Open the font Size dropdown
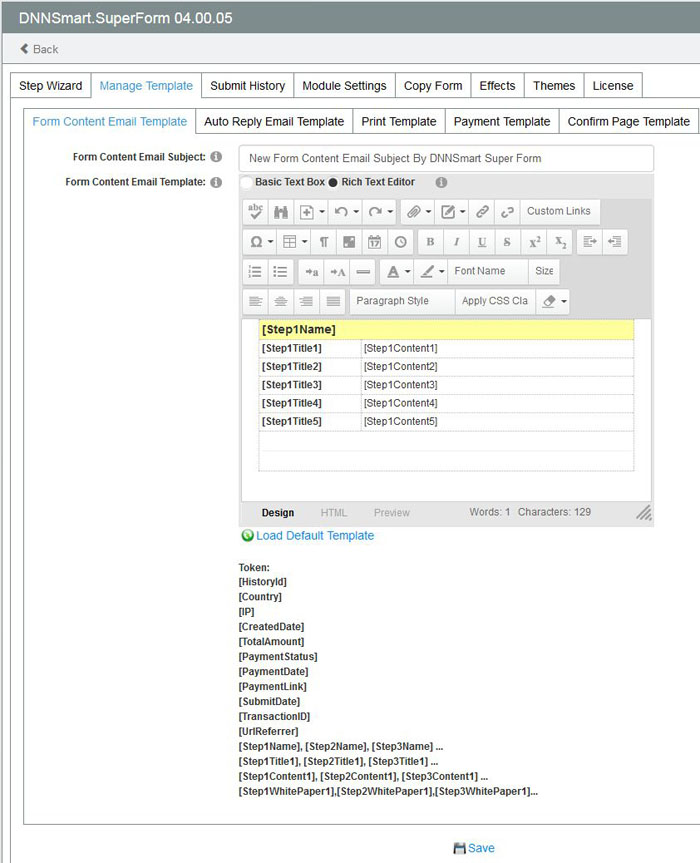The image size is (700, 863). pyautogui.click(x=544, y=271)
